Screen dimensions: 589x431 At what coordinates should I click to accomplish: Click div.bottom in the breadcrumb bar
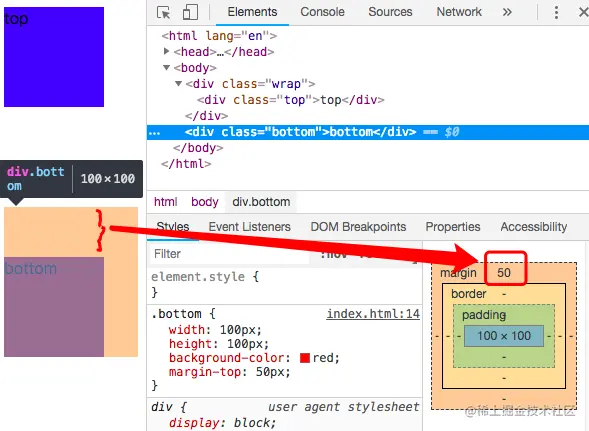[x=261, y=202]
